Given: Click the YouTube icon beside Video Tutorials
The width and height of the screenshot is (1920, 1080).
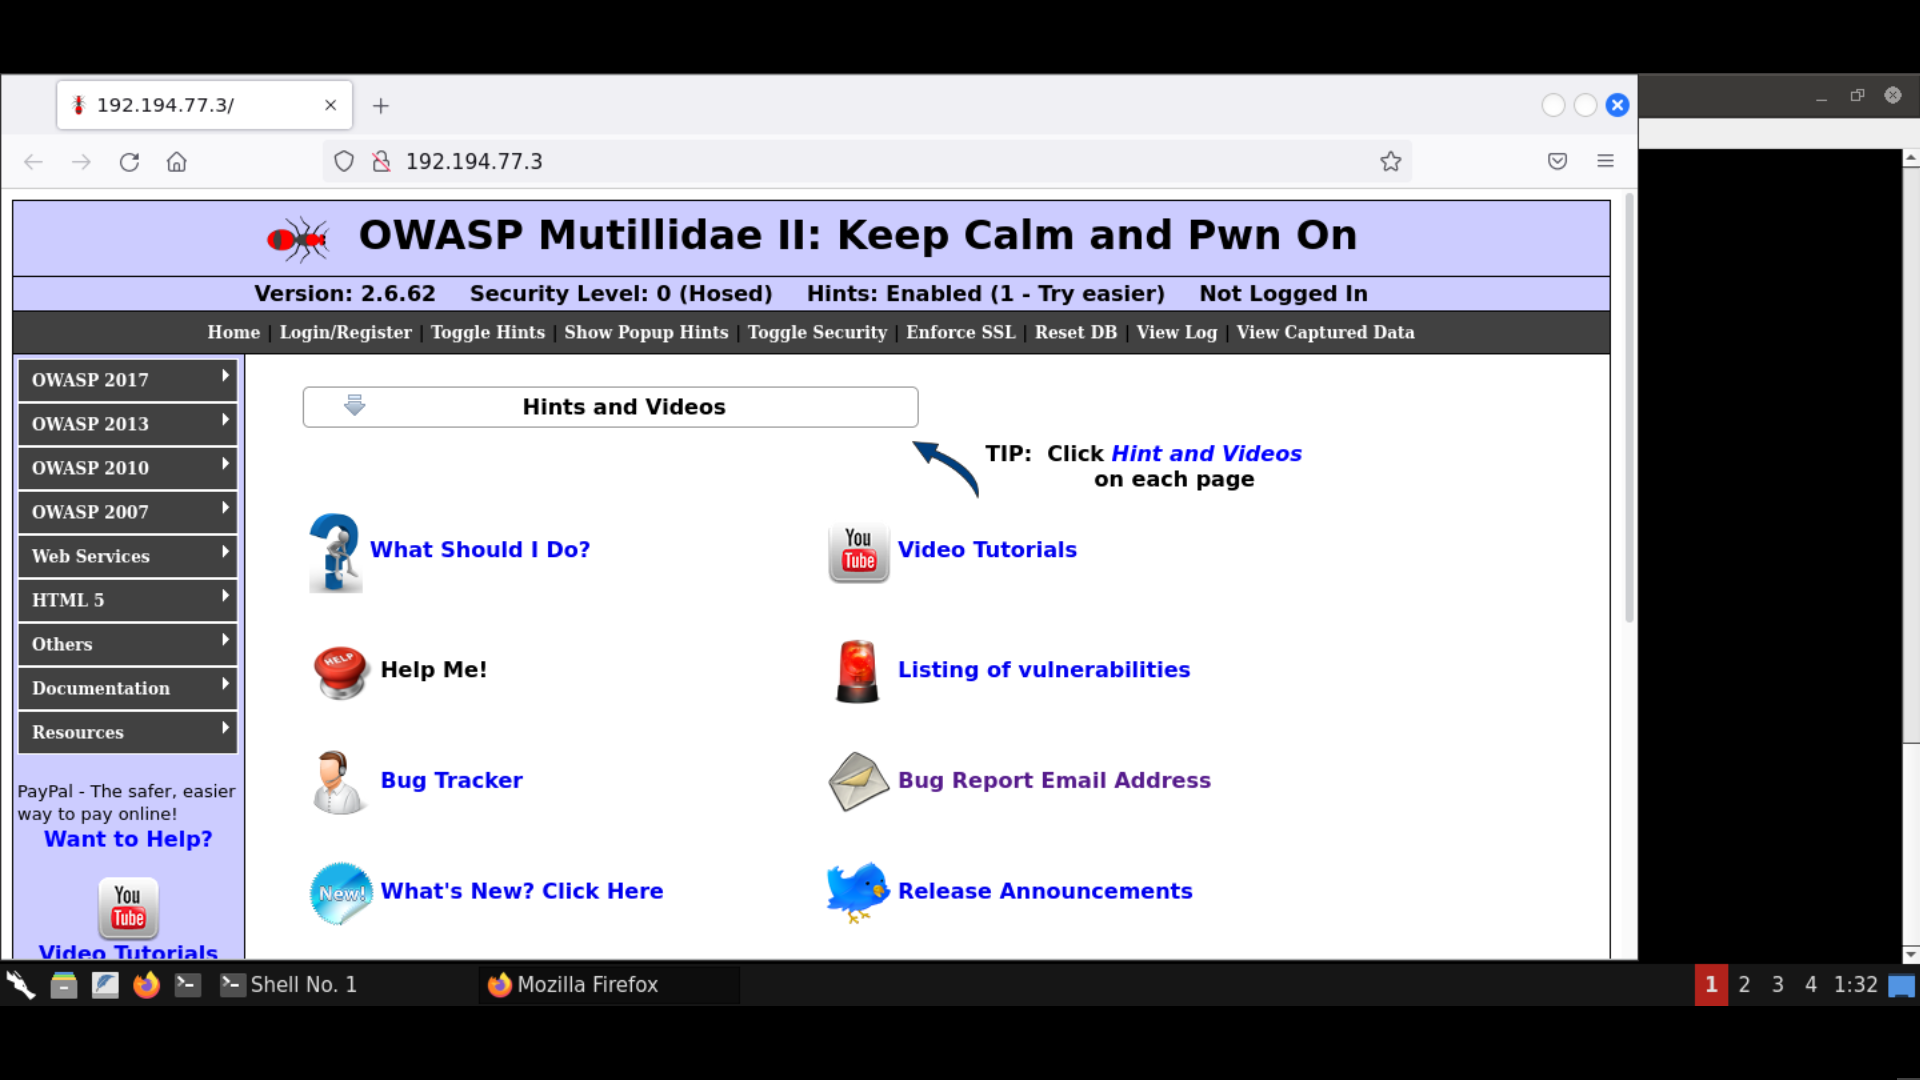Looking at the screenshot, I should click(857, 551).
